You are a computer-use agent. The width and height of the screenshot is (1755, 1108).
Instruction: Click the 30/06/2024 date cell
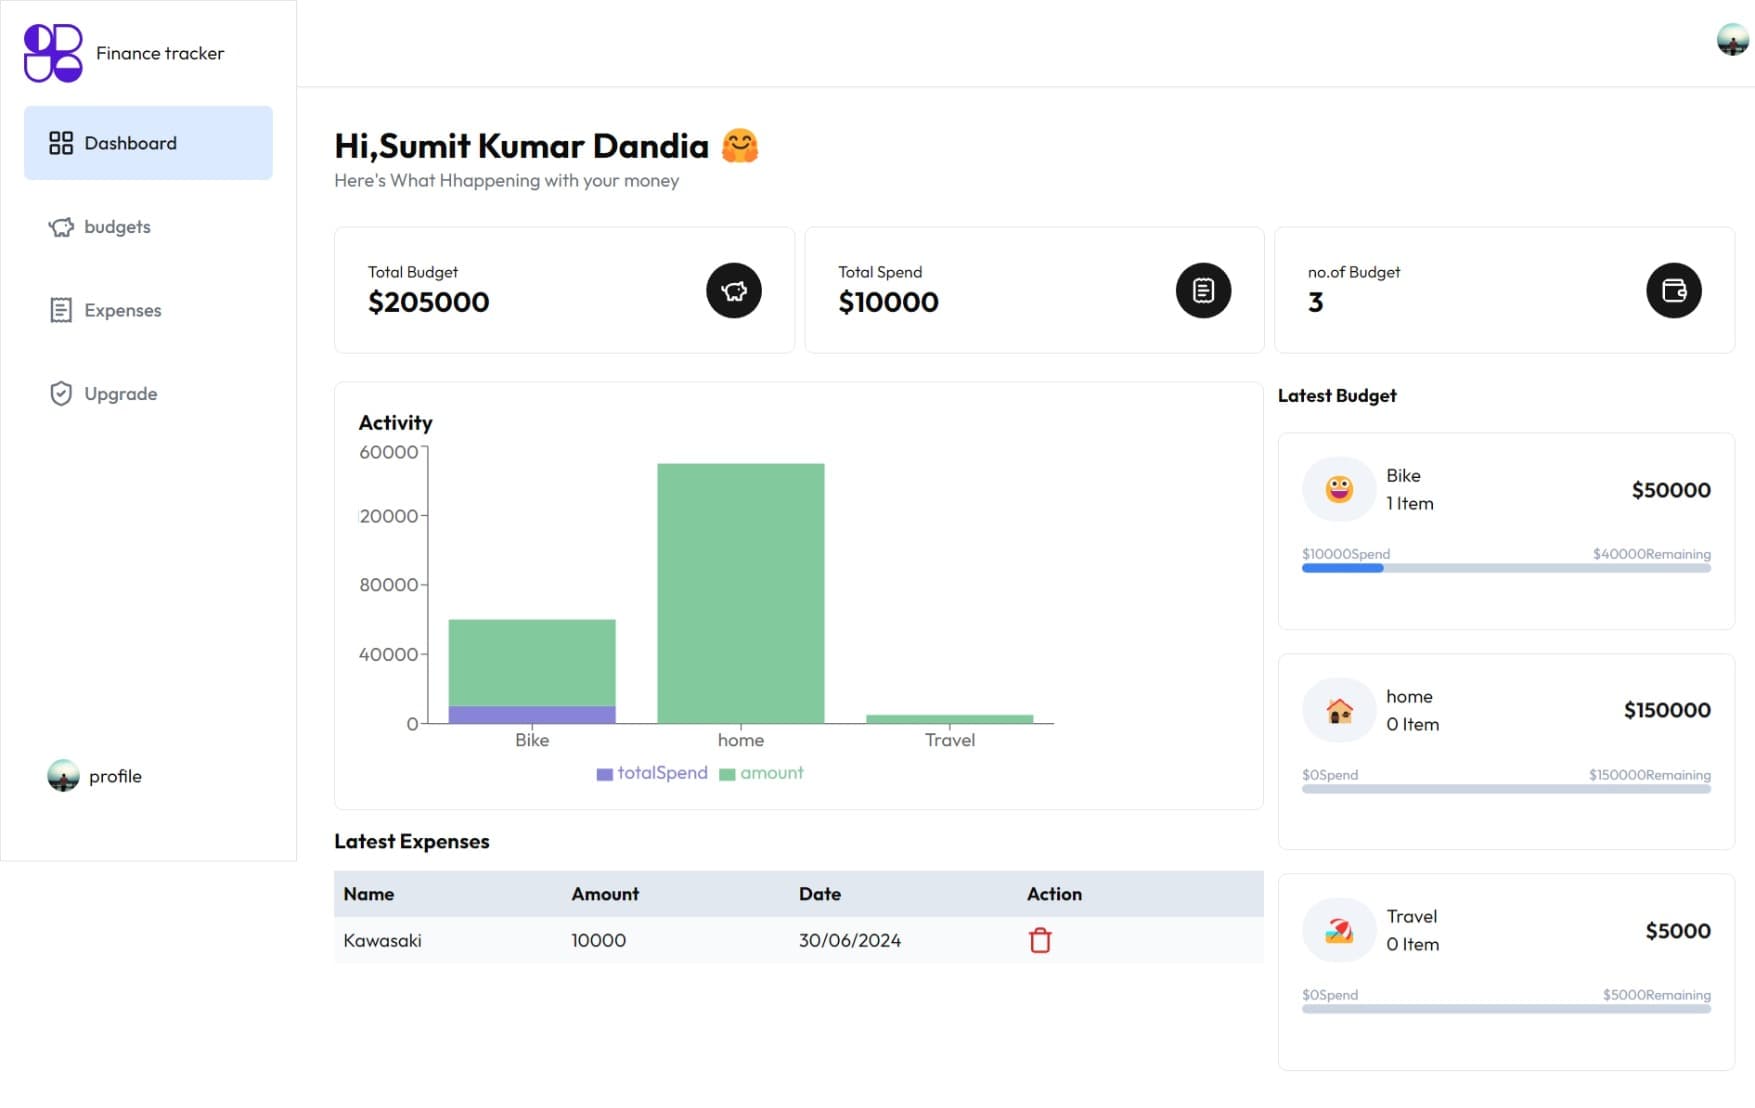point(850,940)
